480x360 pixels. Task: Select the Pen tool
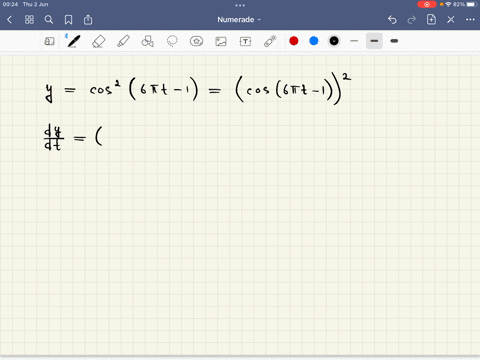click(x=74, y=41)
